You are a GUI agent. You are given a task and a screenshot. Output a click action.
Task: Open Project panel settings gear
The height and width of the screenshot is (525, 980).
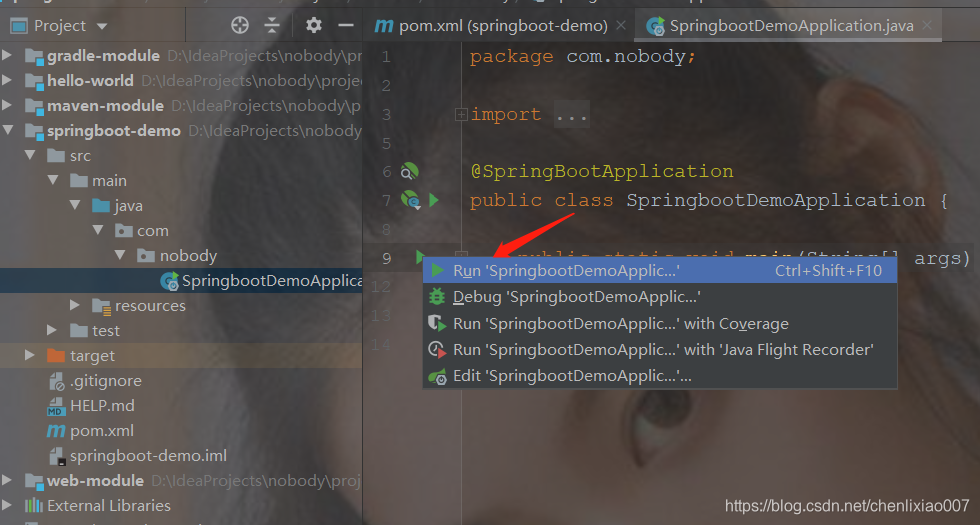click(x=313, y=26)
